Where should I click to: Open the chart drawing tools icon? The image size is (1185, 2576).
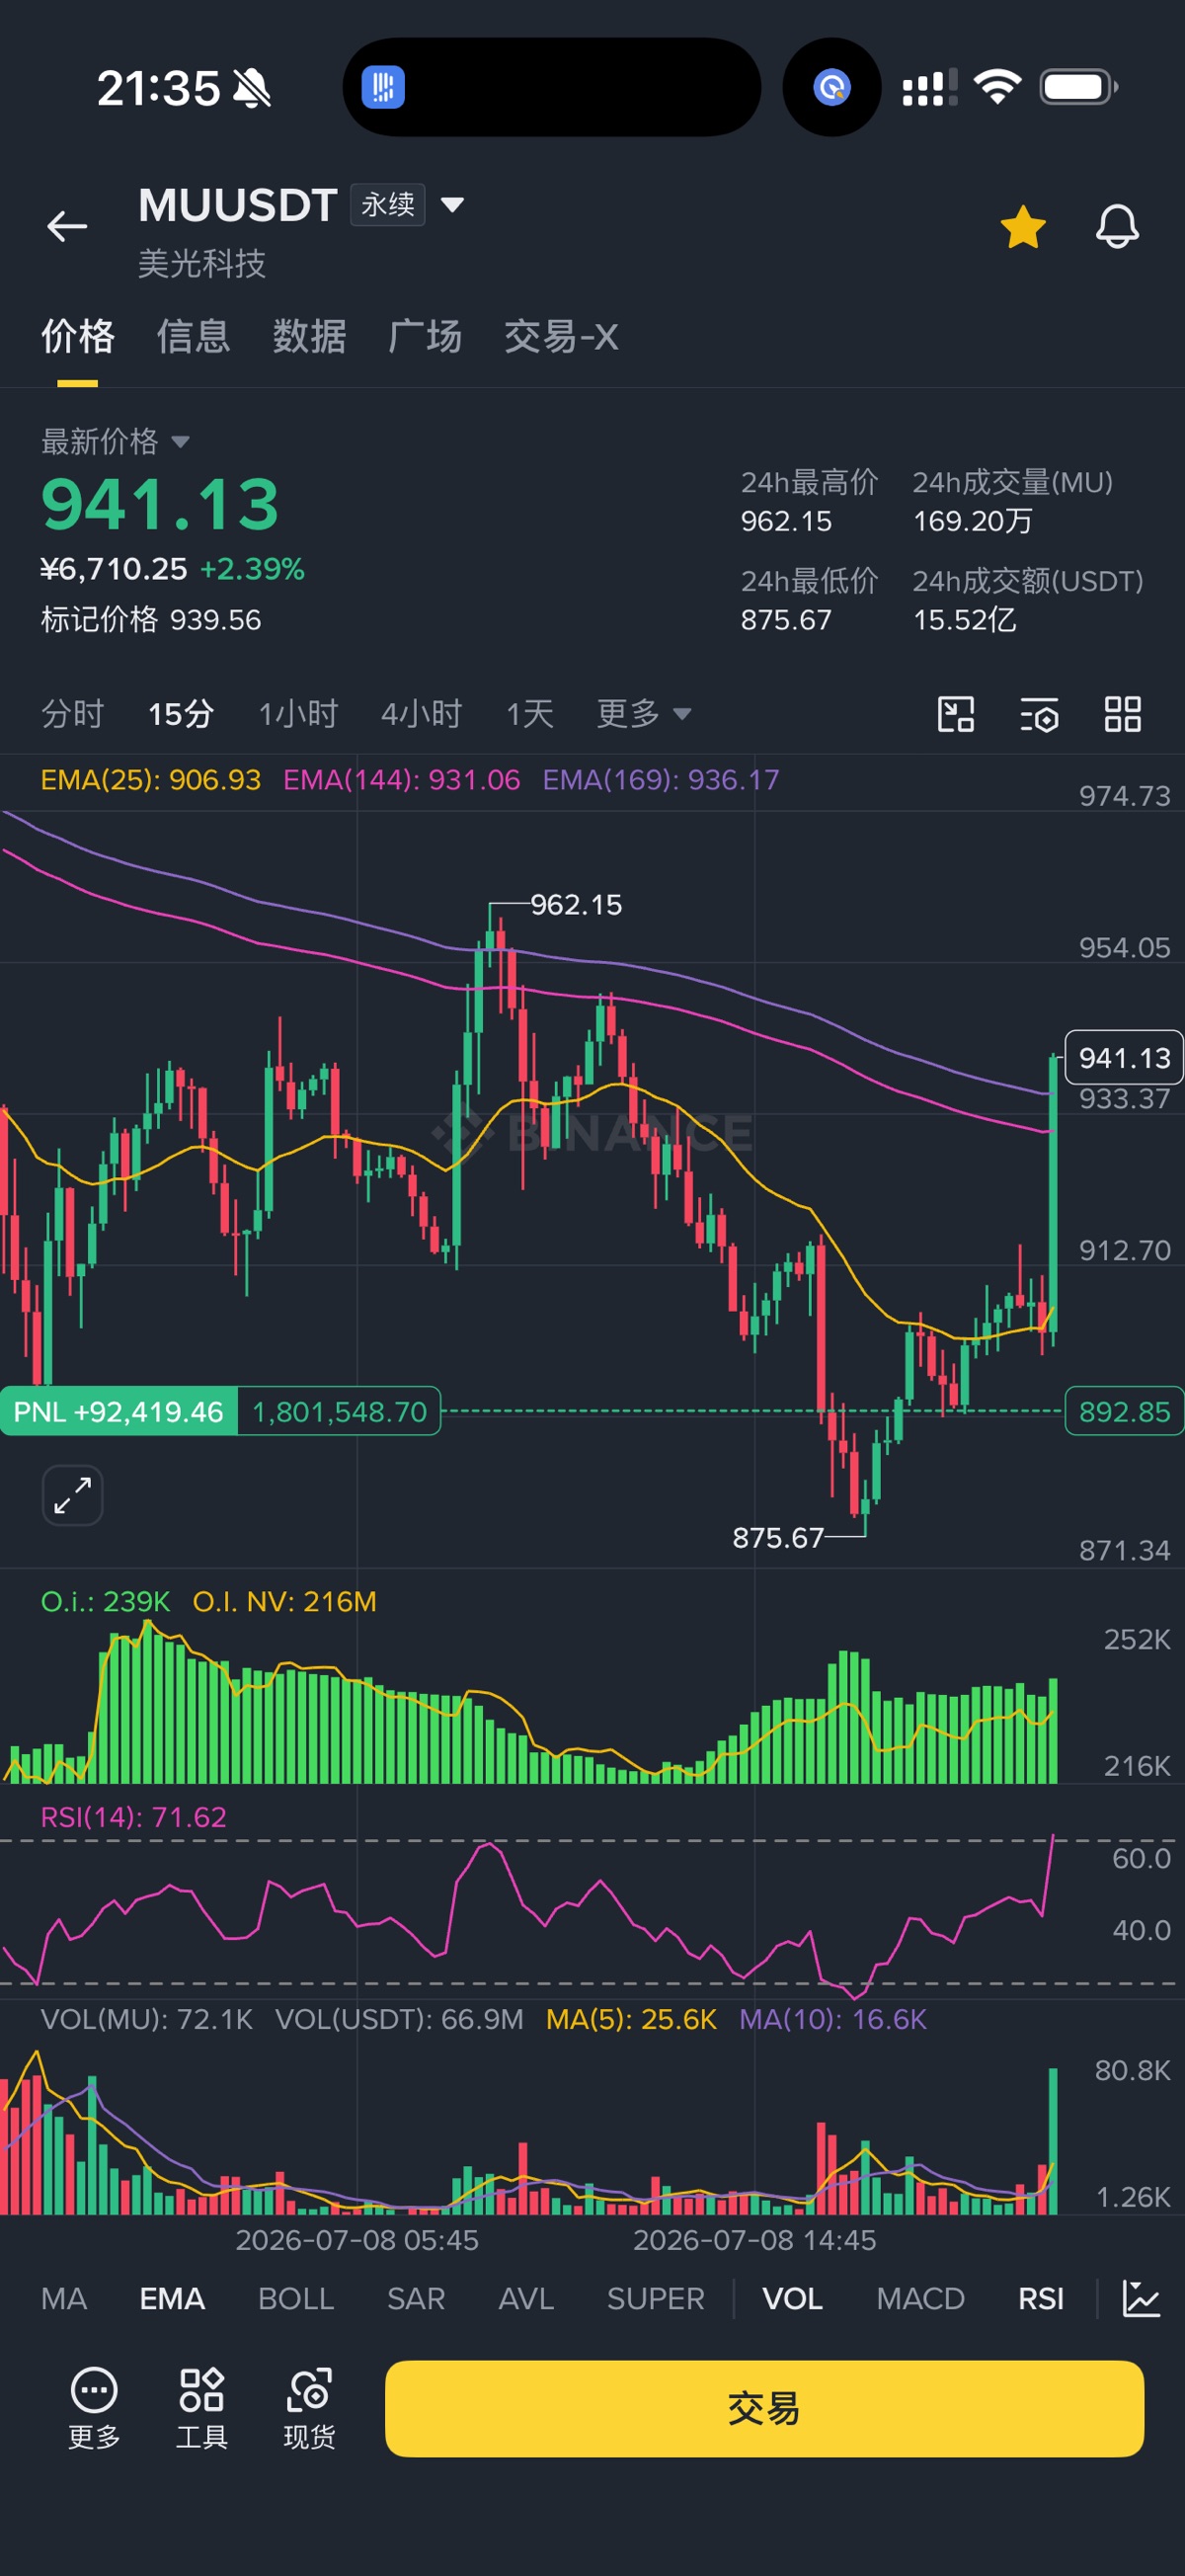tap(956, 715)
